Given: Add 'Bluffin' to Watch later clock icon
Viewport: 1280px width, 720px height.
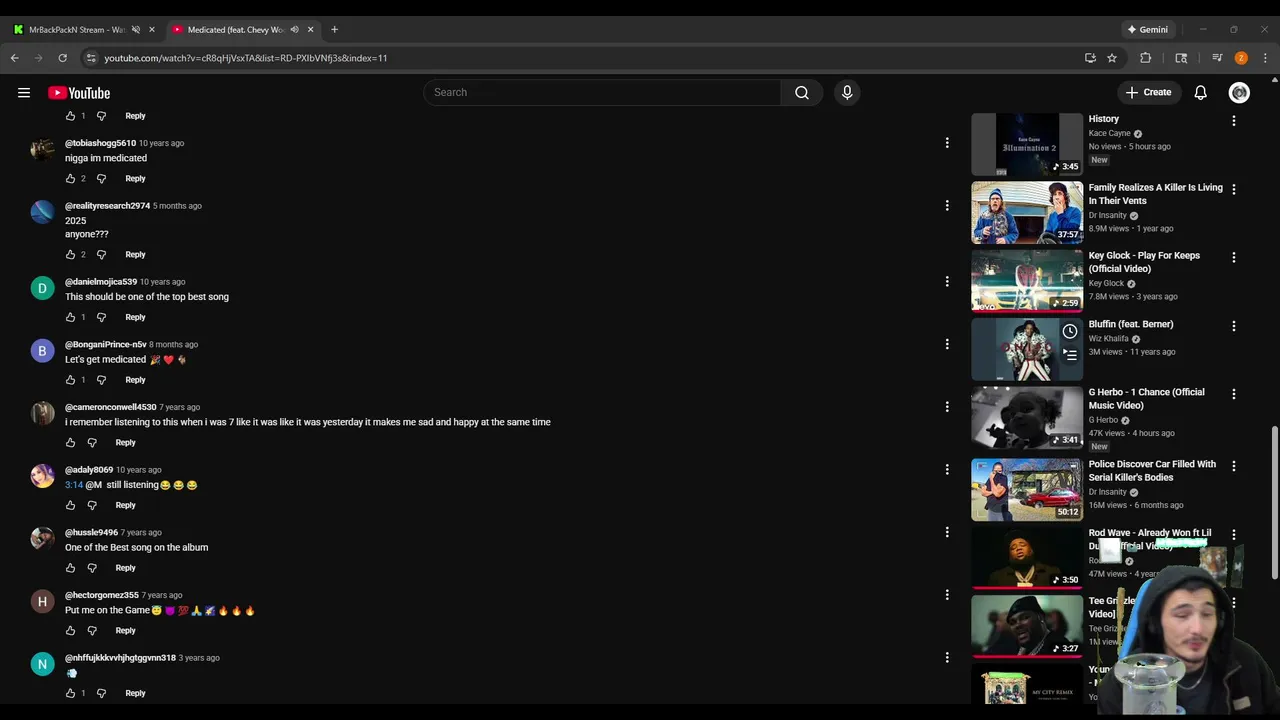Looking at the screenshot, I should pos(1070,331).
